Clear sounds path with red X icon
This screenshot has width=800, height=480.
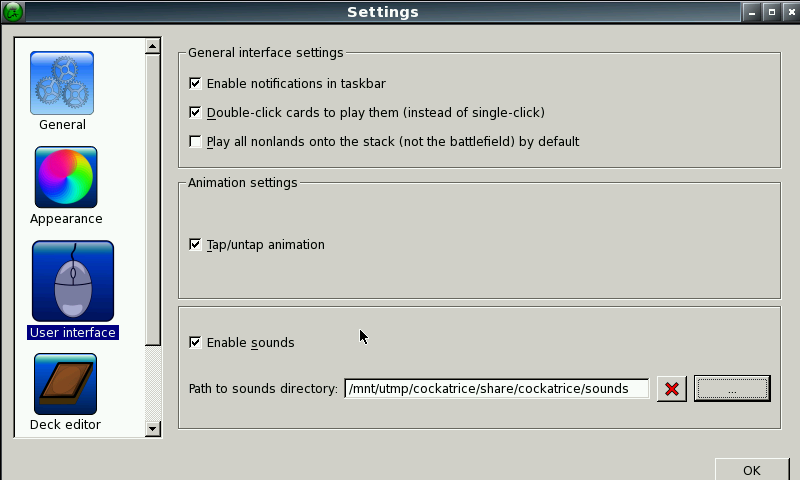click(x=672, y=389)
